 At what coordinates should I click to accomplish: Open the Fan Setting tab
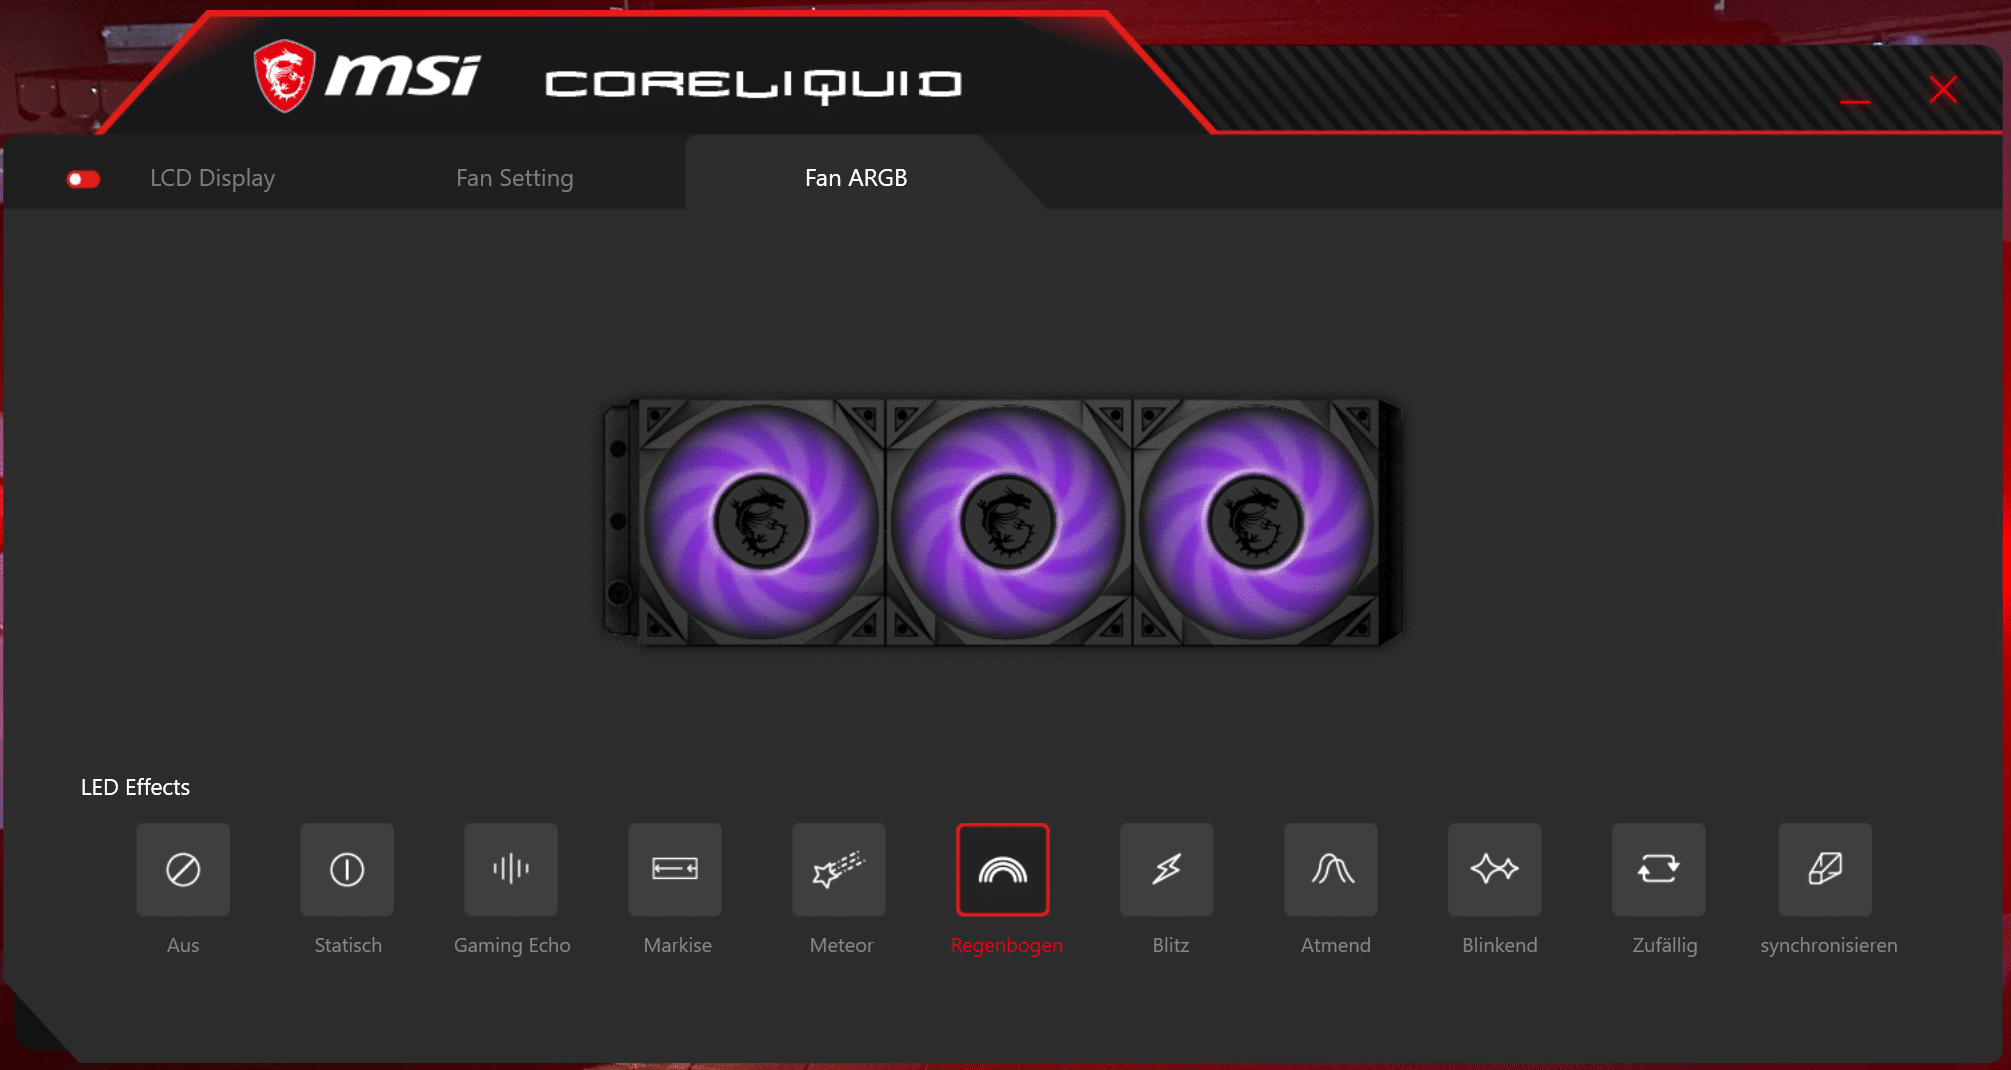tap(514, 178)
